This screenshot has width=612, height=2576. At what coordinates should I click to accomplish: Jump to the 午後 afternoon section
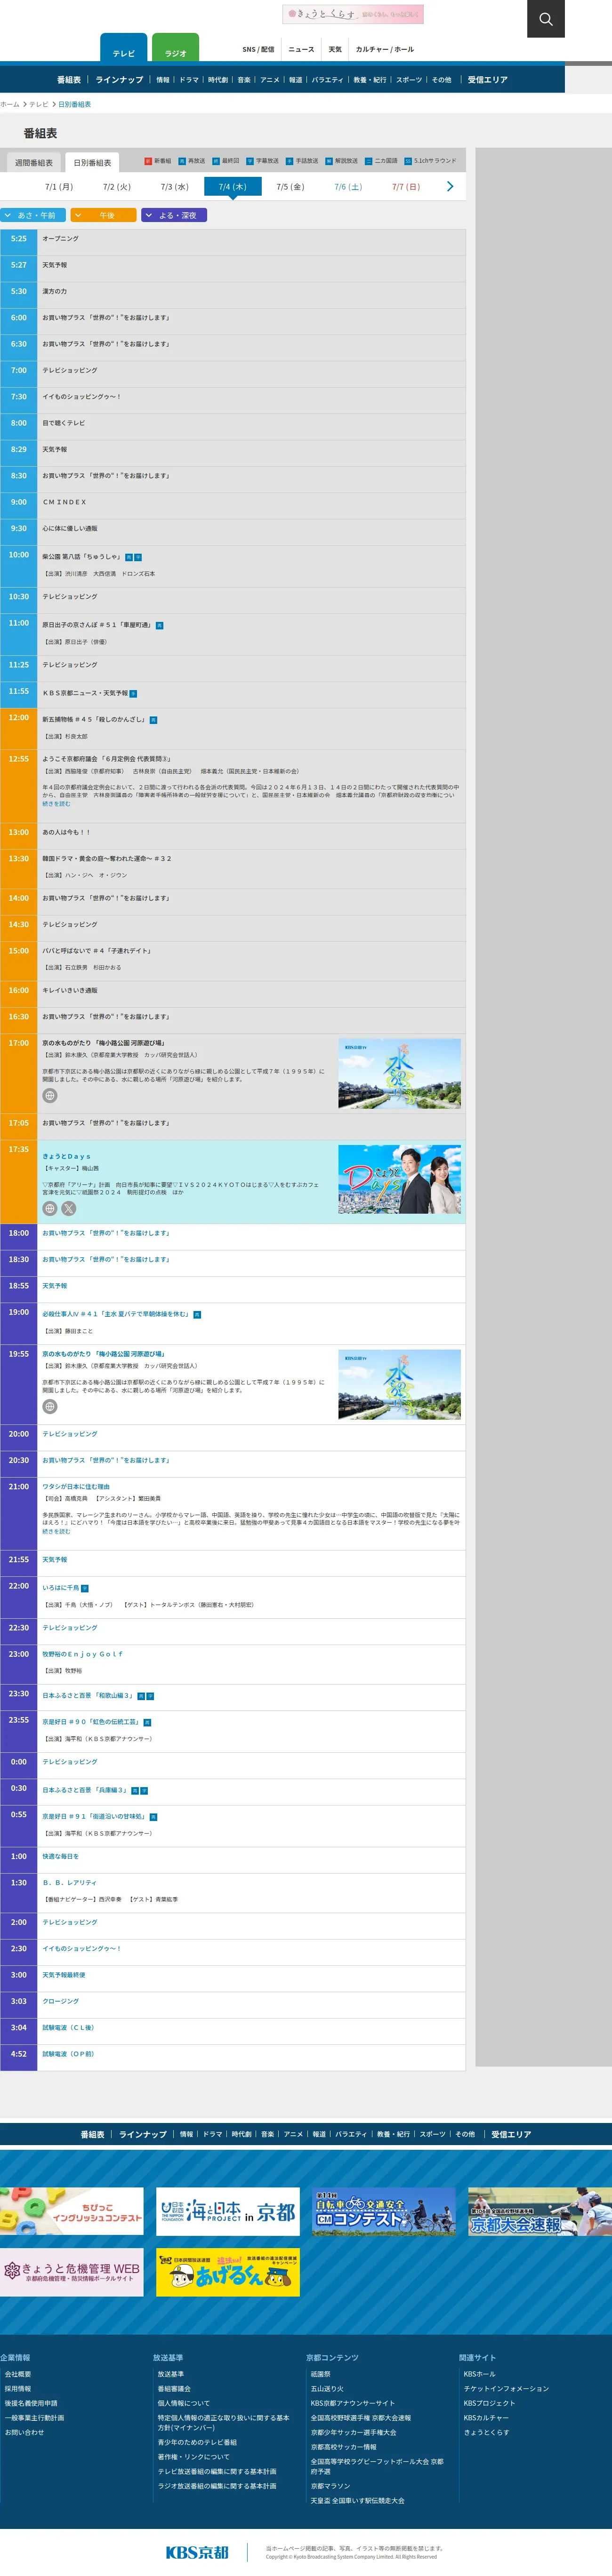pos(103,215)
